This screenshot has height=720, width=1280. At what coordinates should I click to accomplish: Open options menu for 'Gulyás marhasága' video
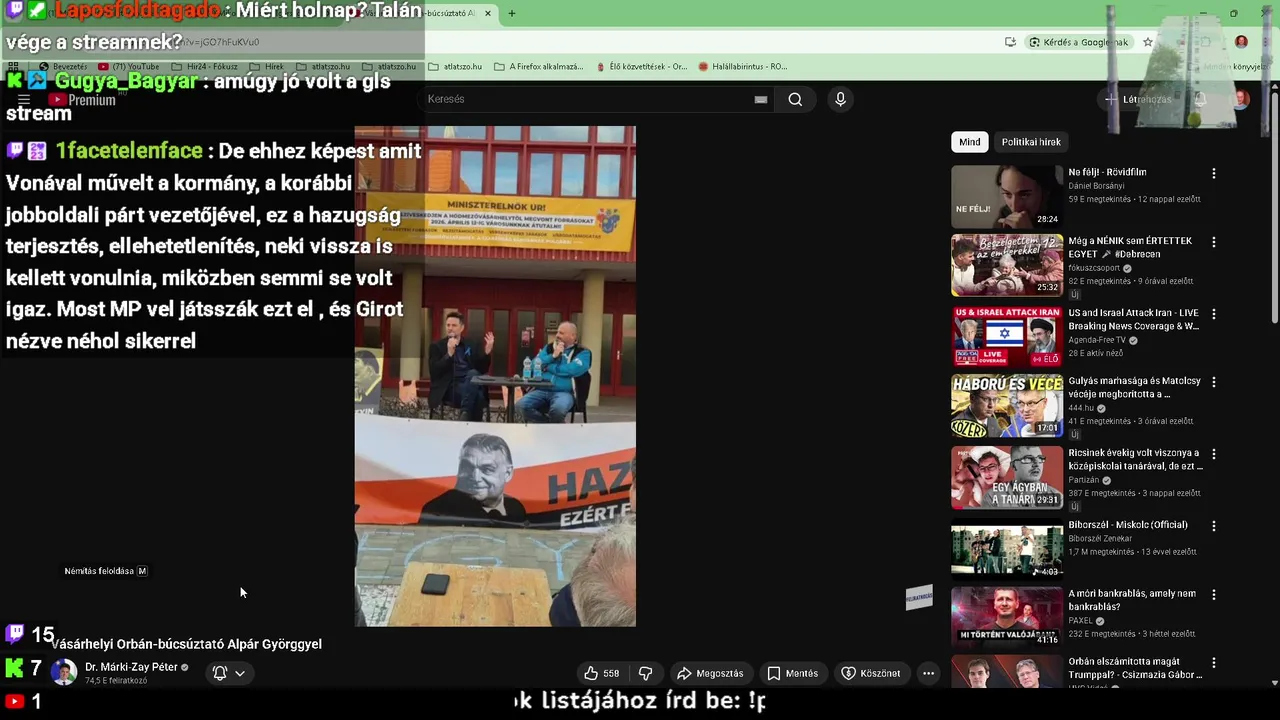tap(1214, 382)
